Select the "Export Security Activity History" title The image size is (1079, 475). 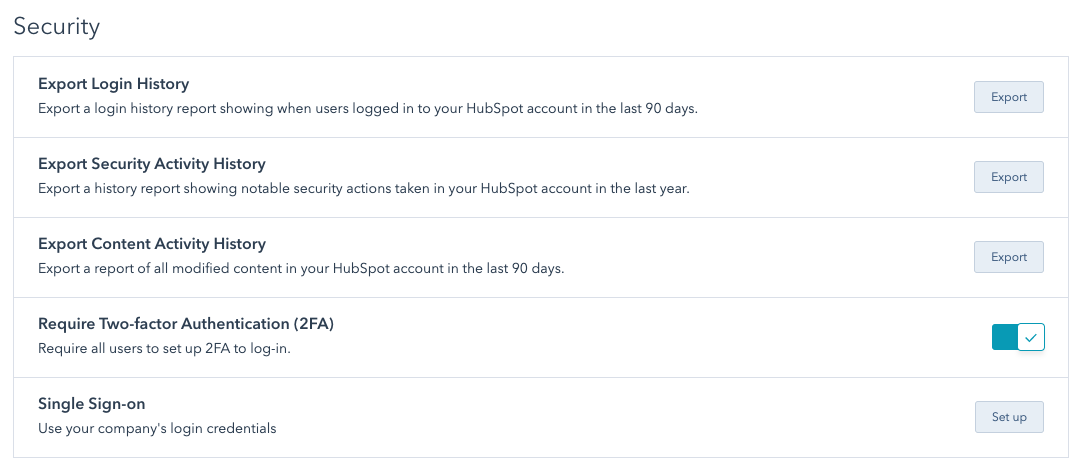tap(151, 164)
